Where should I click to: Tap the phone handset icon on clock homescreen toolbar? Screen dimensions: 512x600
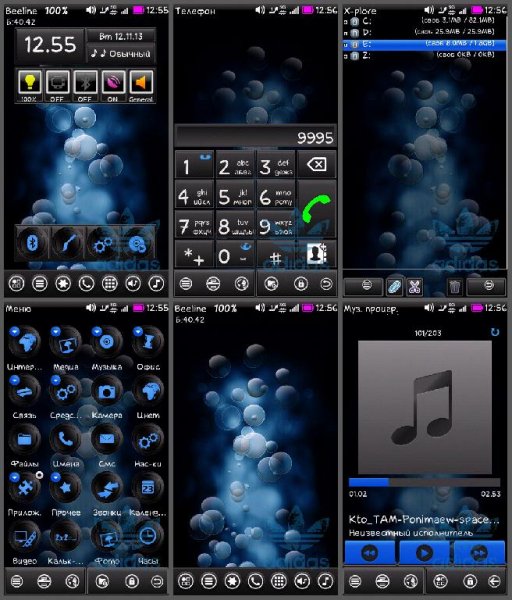pos(86,284)
